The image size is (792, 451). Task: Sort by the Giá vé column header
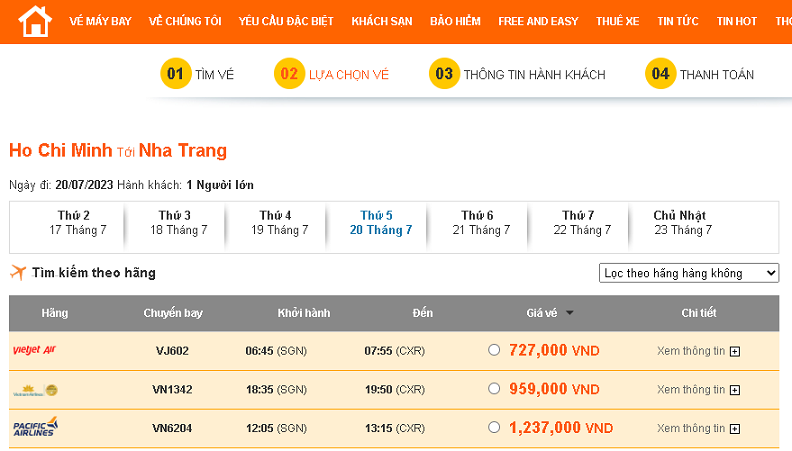coord(542,313)
